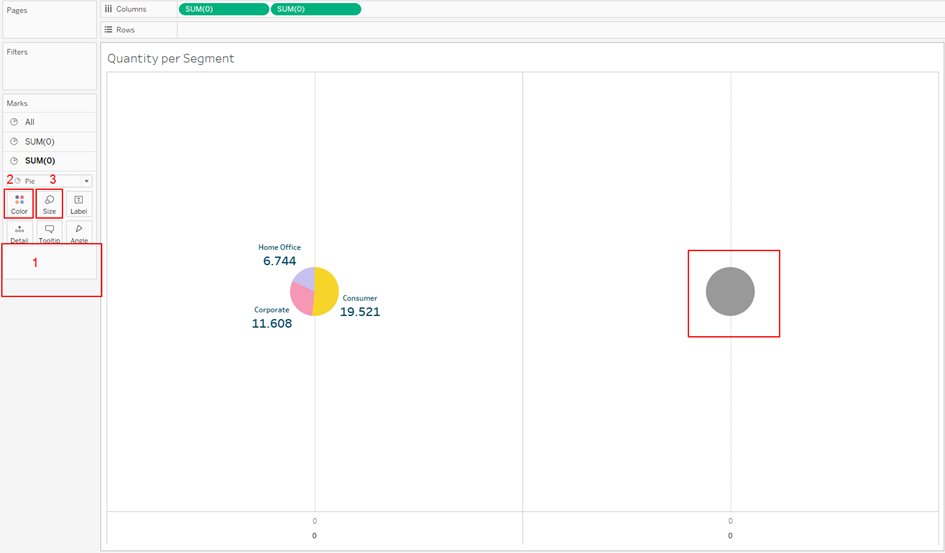Click the Rows shelf empty field
Image resolution: width=945 pixels, height=553 pixels.
560,30
